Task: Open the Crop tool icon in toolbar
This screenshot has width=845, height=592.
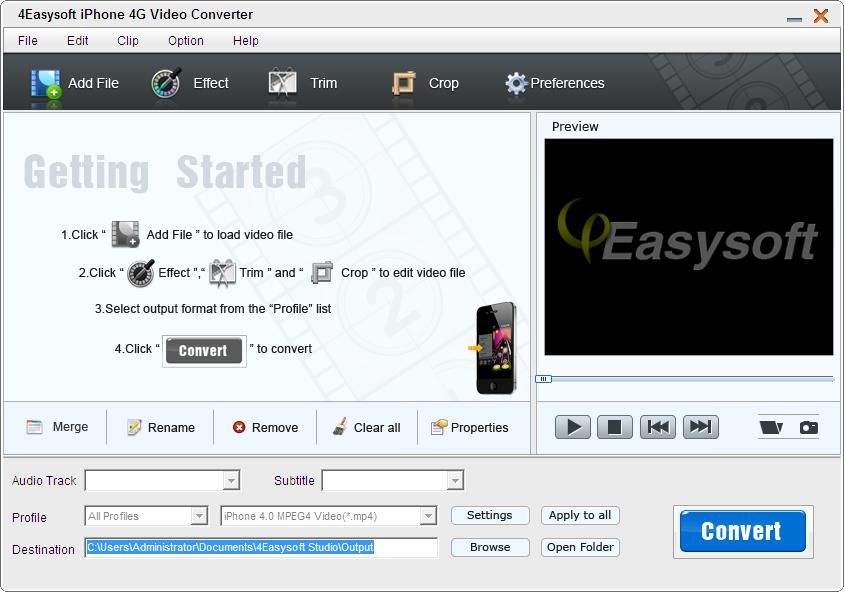Action: coord(404,83)
